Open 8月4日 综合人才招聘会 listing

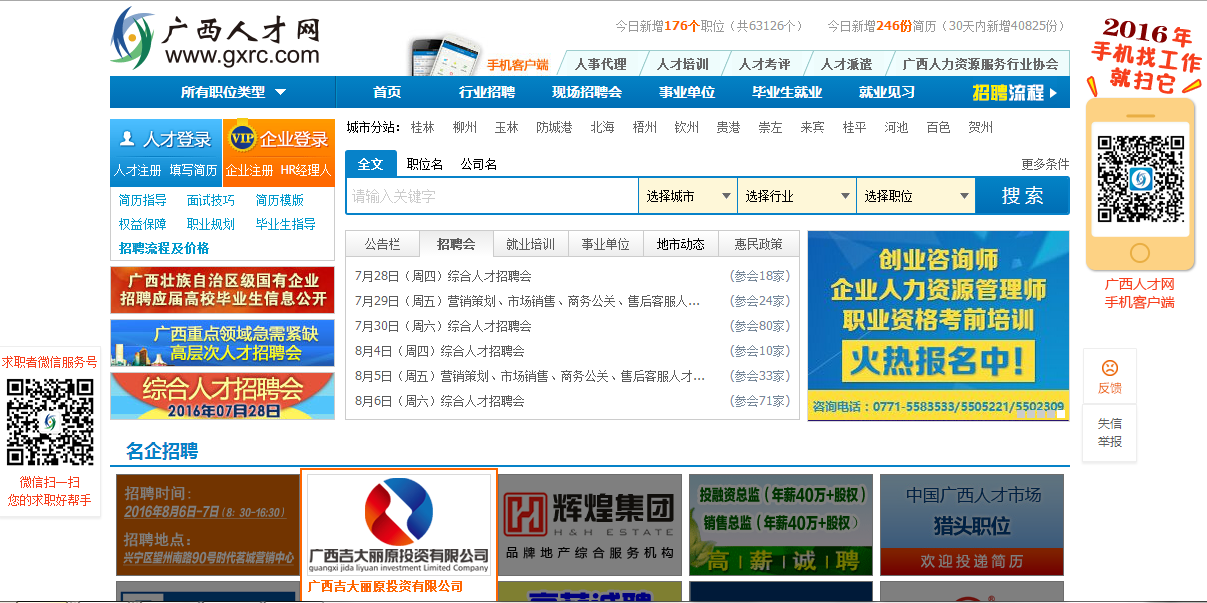pyautogui.click(x=440, y=351)
